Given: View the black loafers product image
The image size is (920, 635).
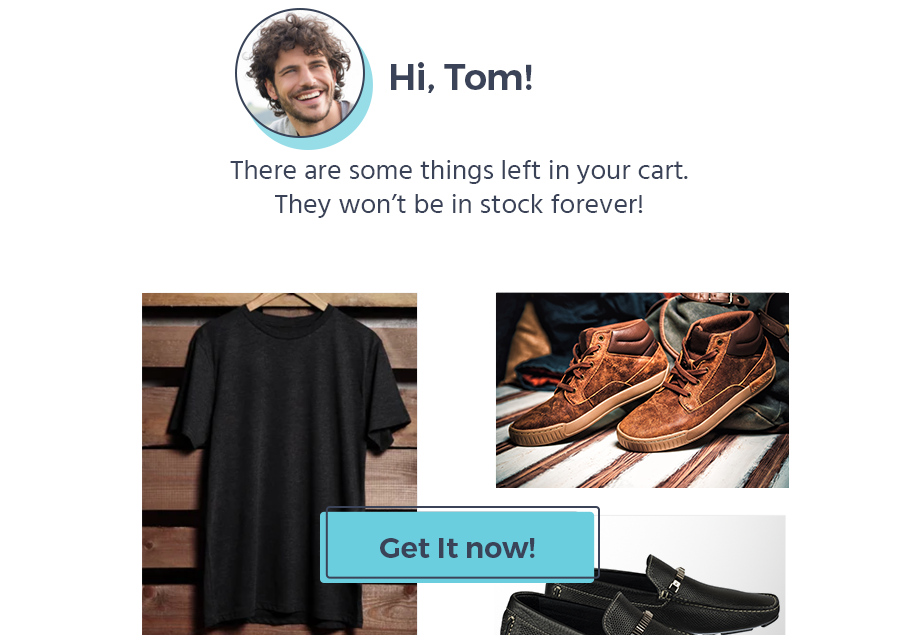Looking at the screenshot, I should (x=642, y=575).
